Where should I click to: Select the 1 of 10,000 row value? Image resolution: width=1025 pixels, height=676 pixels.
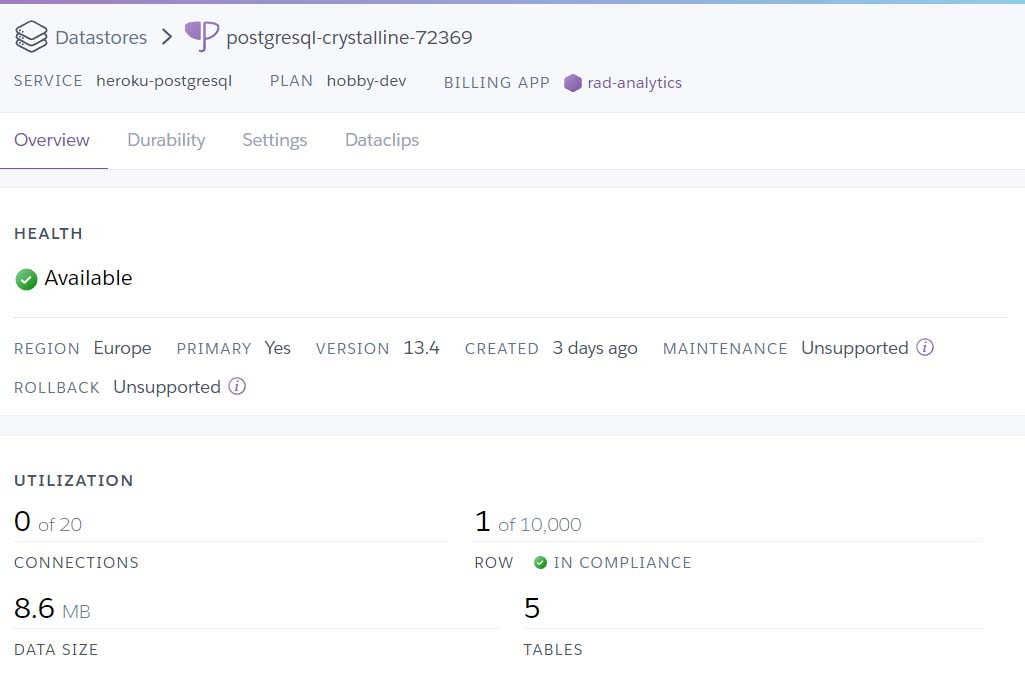click(528, 522)
